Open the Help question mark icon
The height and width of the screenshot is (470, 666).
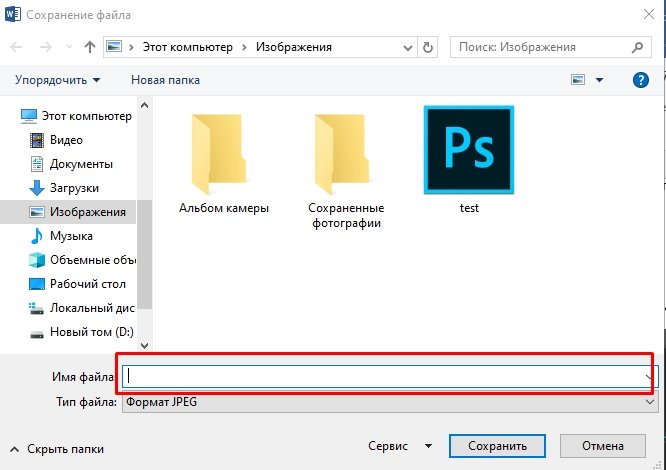(641, 80)
